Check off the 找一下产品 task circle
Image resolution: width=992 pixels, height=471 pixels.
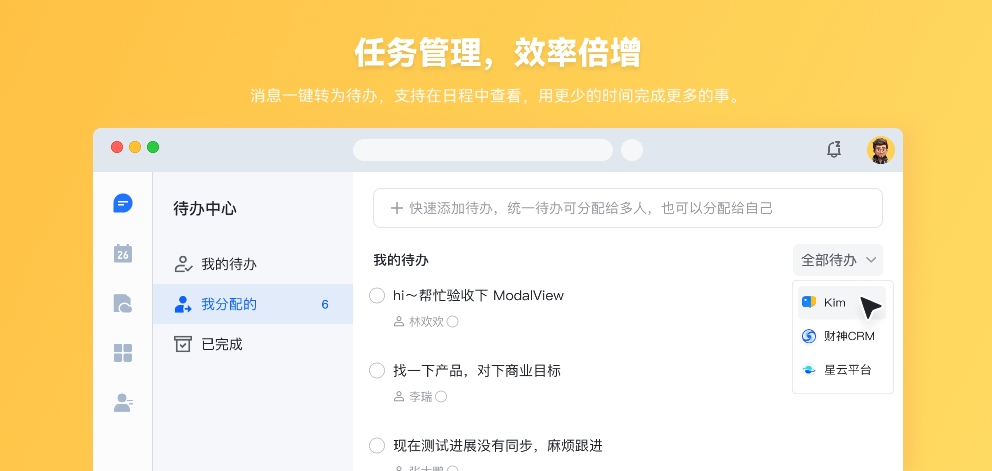coord(377,371)
